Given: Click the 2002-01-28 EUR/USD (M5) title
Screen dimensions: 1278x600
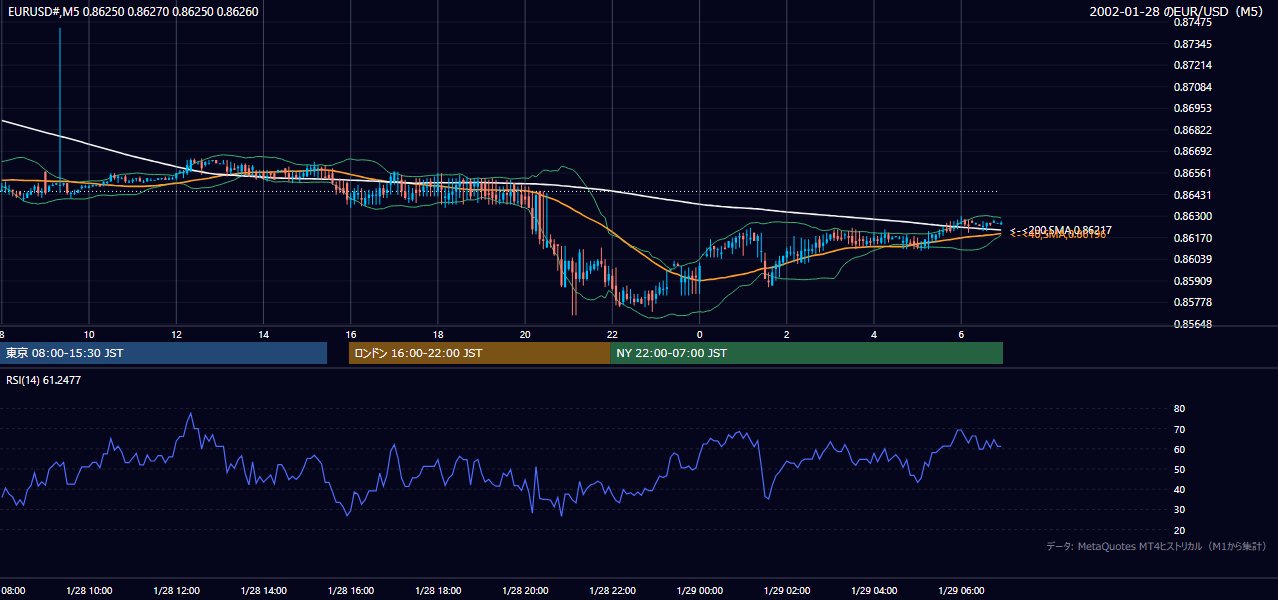Looking at the screenshot, I should (1177, 12).
